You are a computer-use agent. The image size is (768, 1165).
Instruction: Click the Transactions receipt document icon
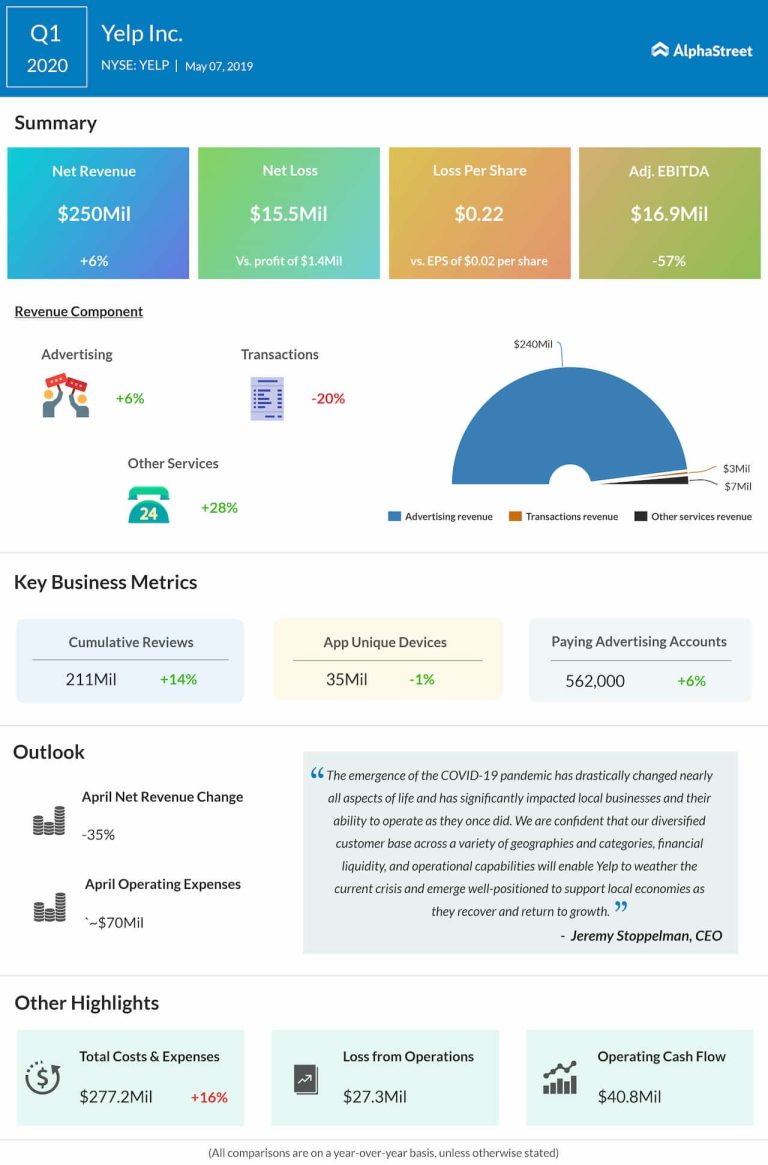pyautogui.click(x=267, y=398)
